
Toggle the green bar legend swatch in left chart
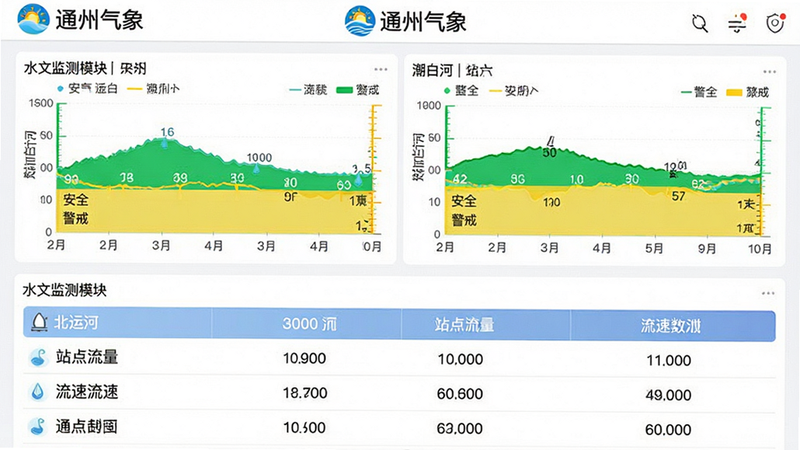pos(344,90)
